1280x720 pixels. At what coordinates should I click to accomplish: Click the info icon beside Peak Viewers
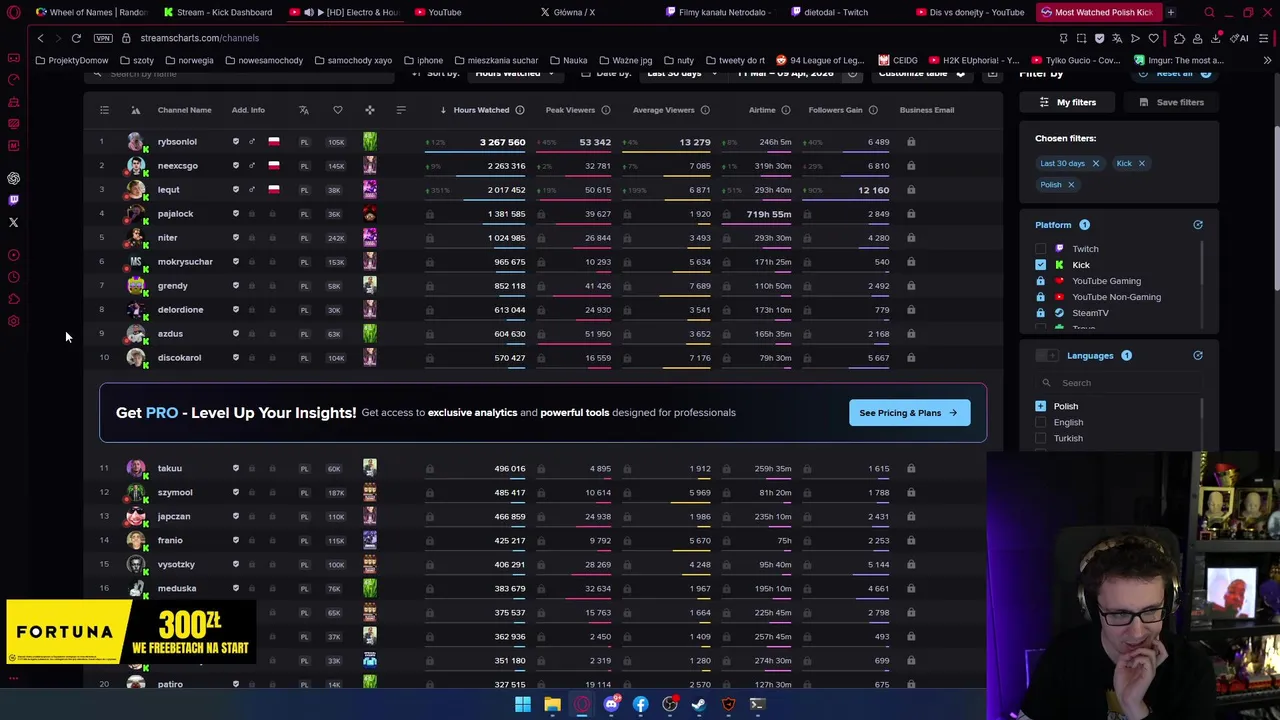point(606,110)
